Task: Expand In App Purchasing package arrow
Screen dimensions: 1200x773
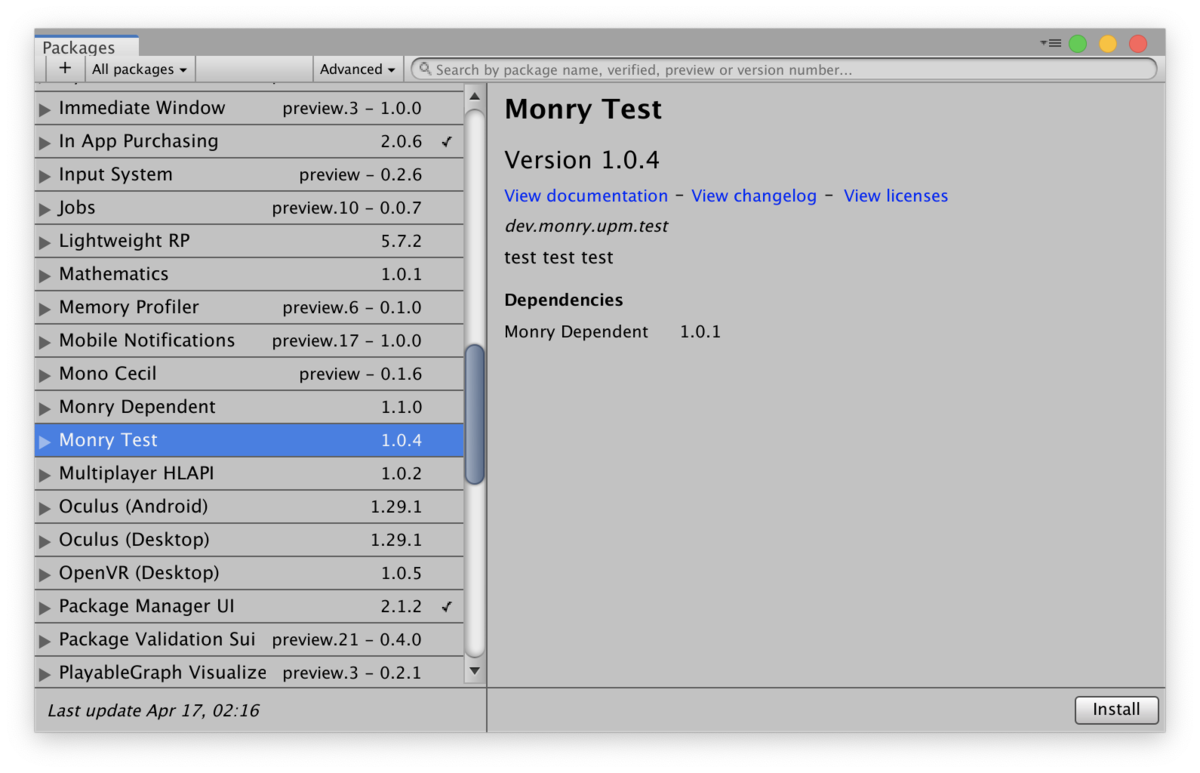Action: point(44,142)
